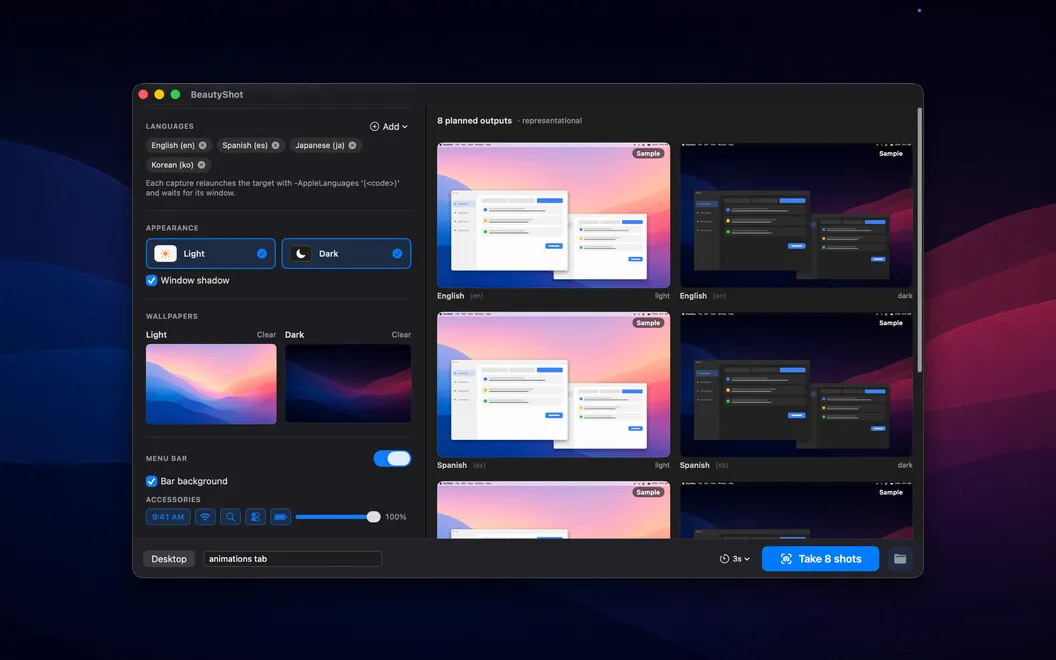Clear the Dark wallpaper
This screenshot has height=660, width=1056.
(x=401, y=335)
